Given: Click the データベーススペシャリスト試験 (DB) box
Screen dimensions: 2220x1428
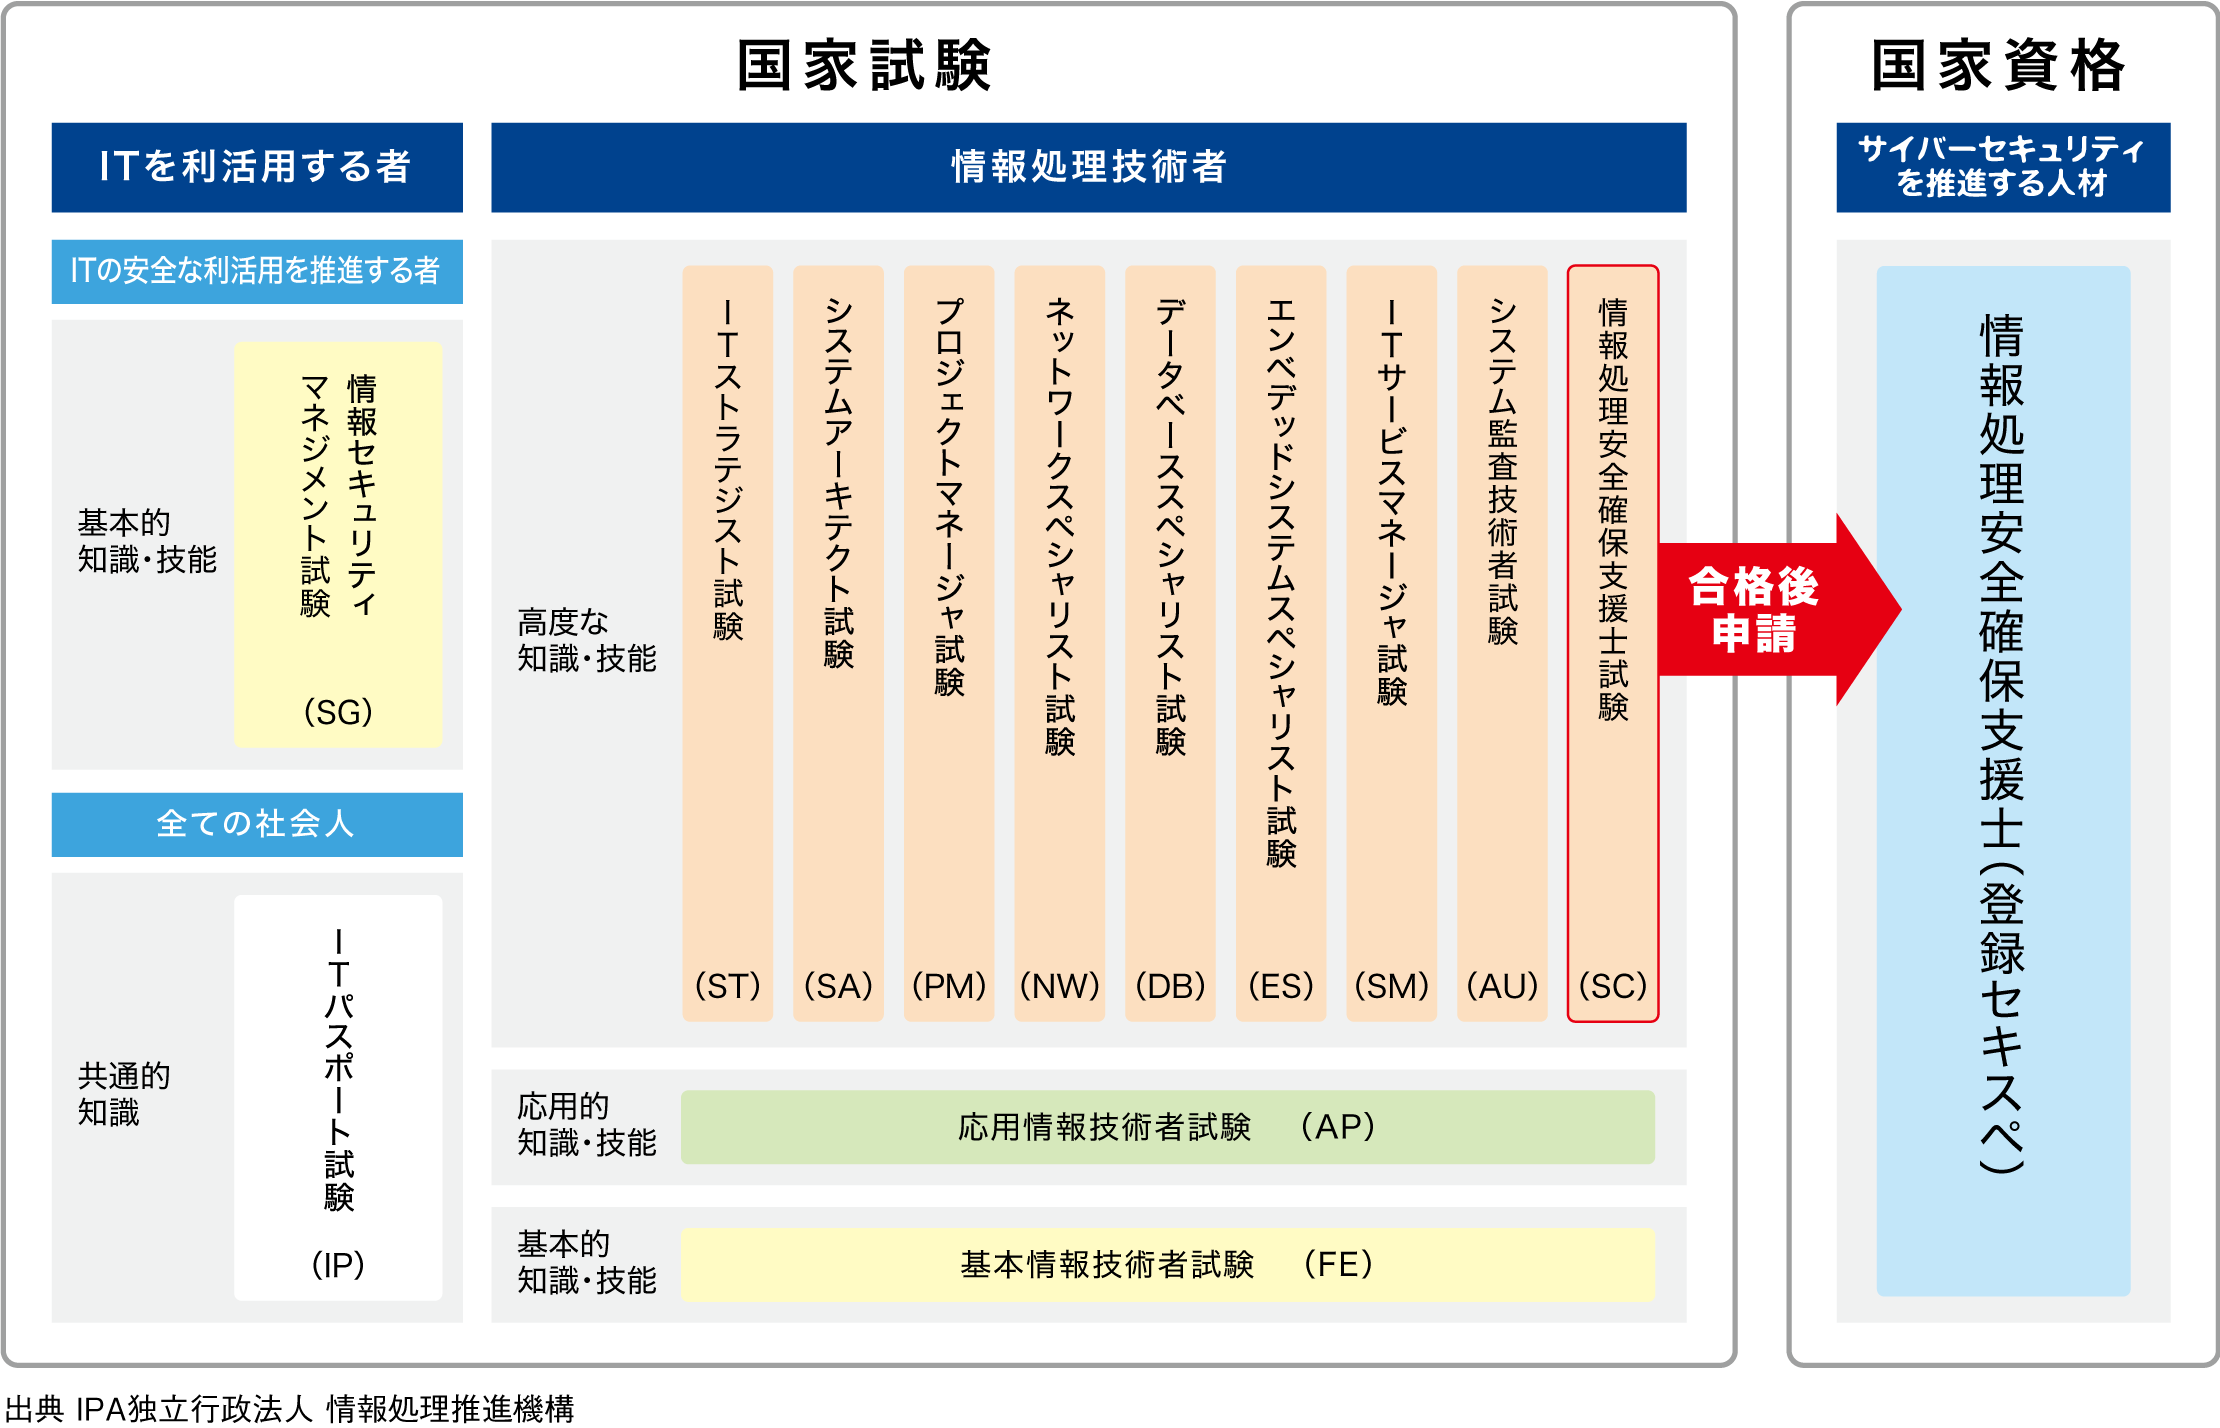Looking at the screenshot, I should click(1170, 643).
